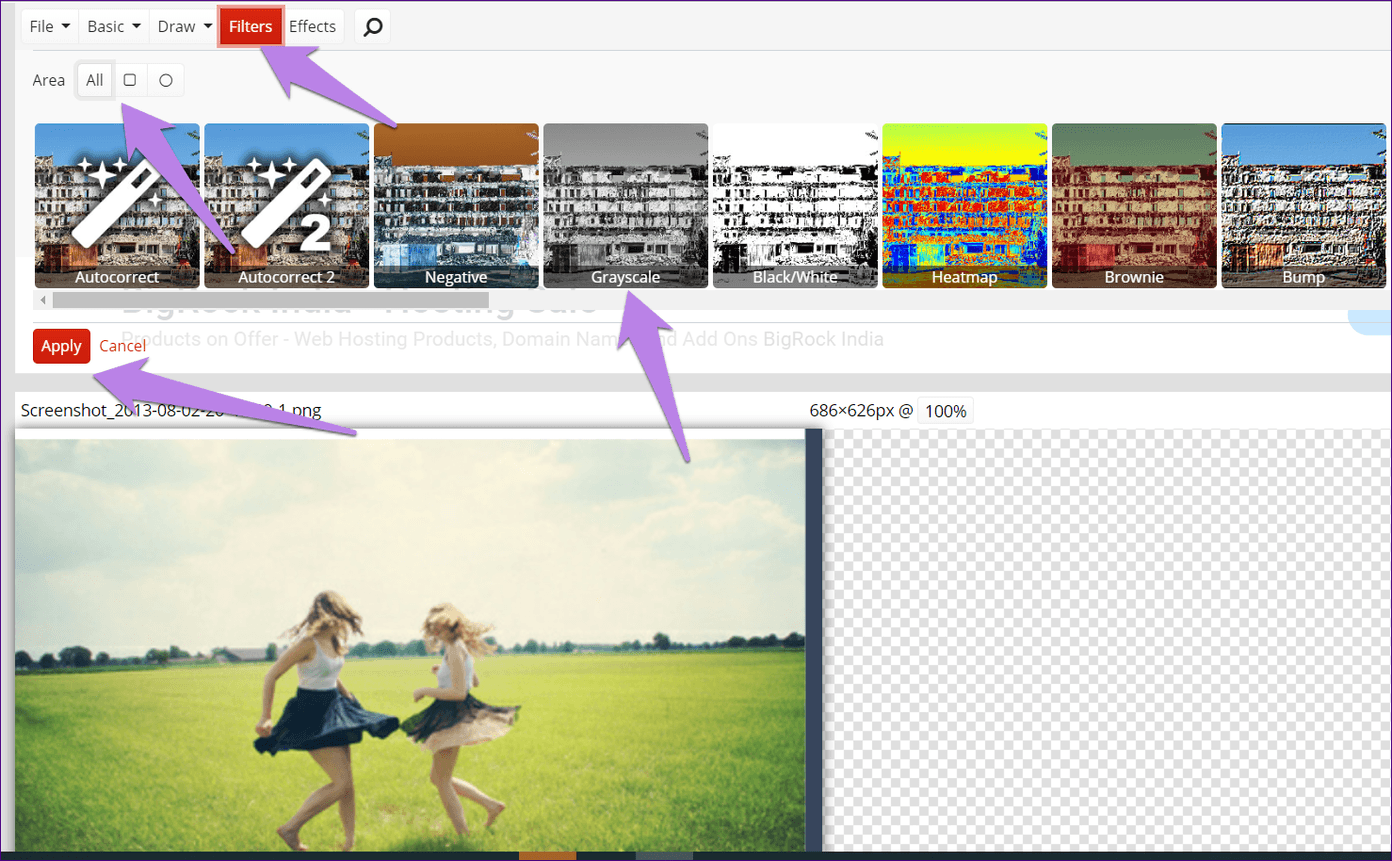The image size is (1392, 861).
Task: Click the Cancel link
Action: coord(123,346)
